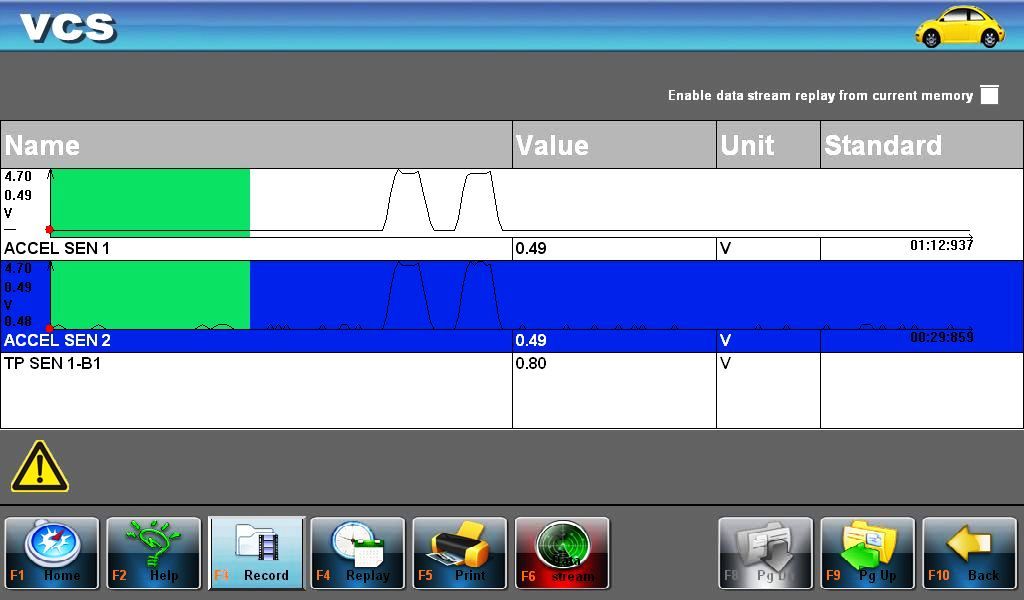Print the data with F5 Print
This screenshot has height=600, width=1024.
(x=460, y=553)
